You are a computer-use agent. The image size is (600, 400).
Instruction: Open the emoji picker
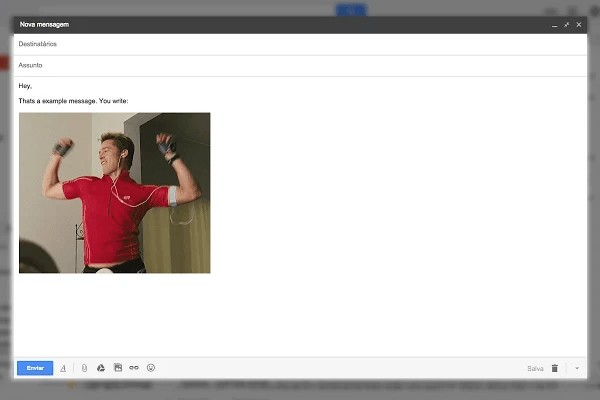pyautogui.click(x=151, y=368)
